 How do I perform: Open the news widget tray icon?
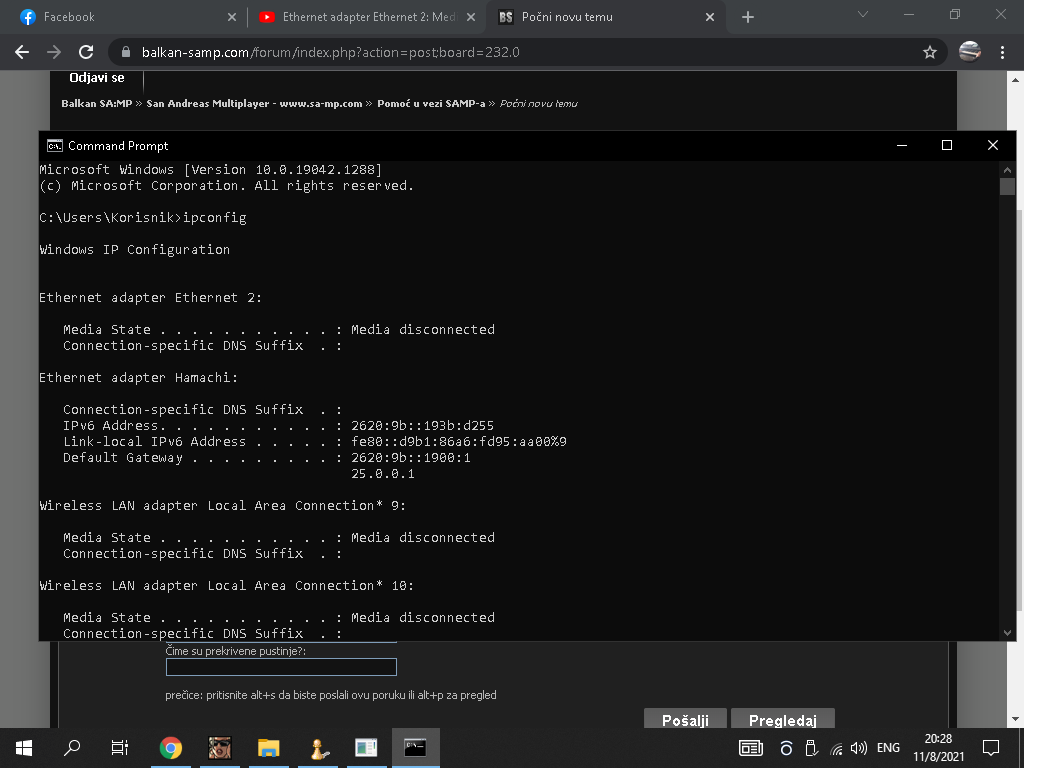tap(751, 748)
